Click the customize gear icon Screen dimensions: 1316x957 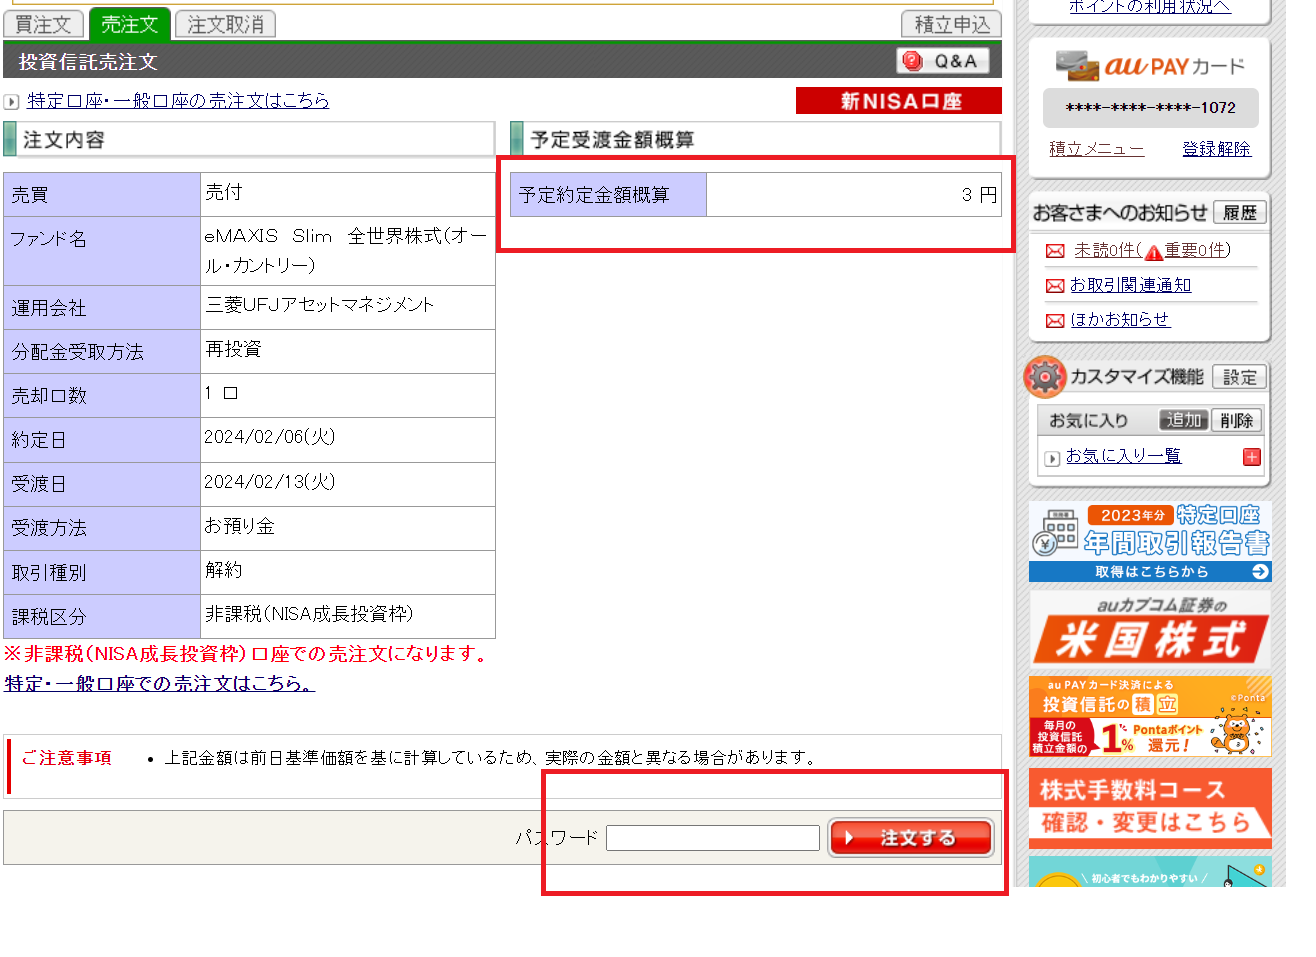click(1045, 377)
